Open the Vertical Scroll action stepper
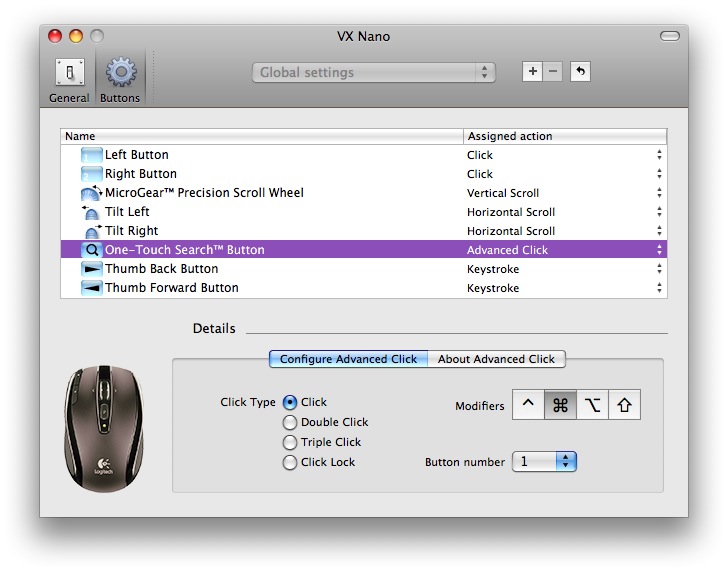This screenshot has width=728, height=572. tap(659, 193)
